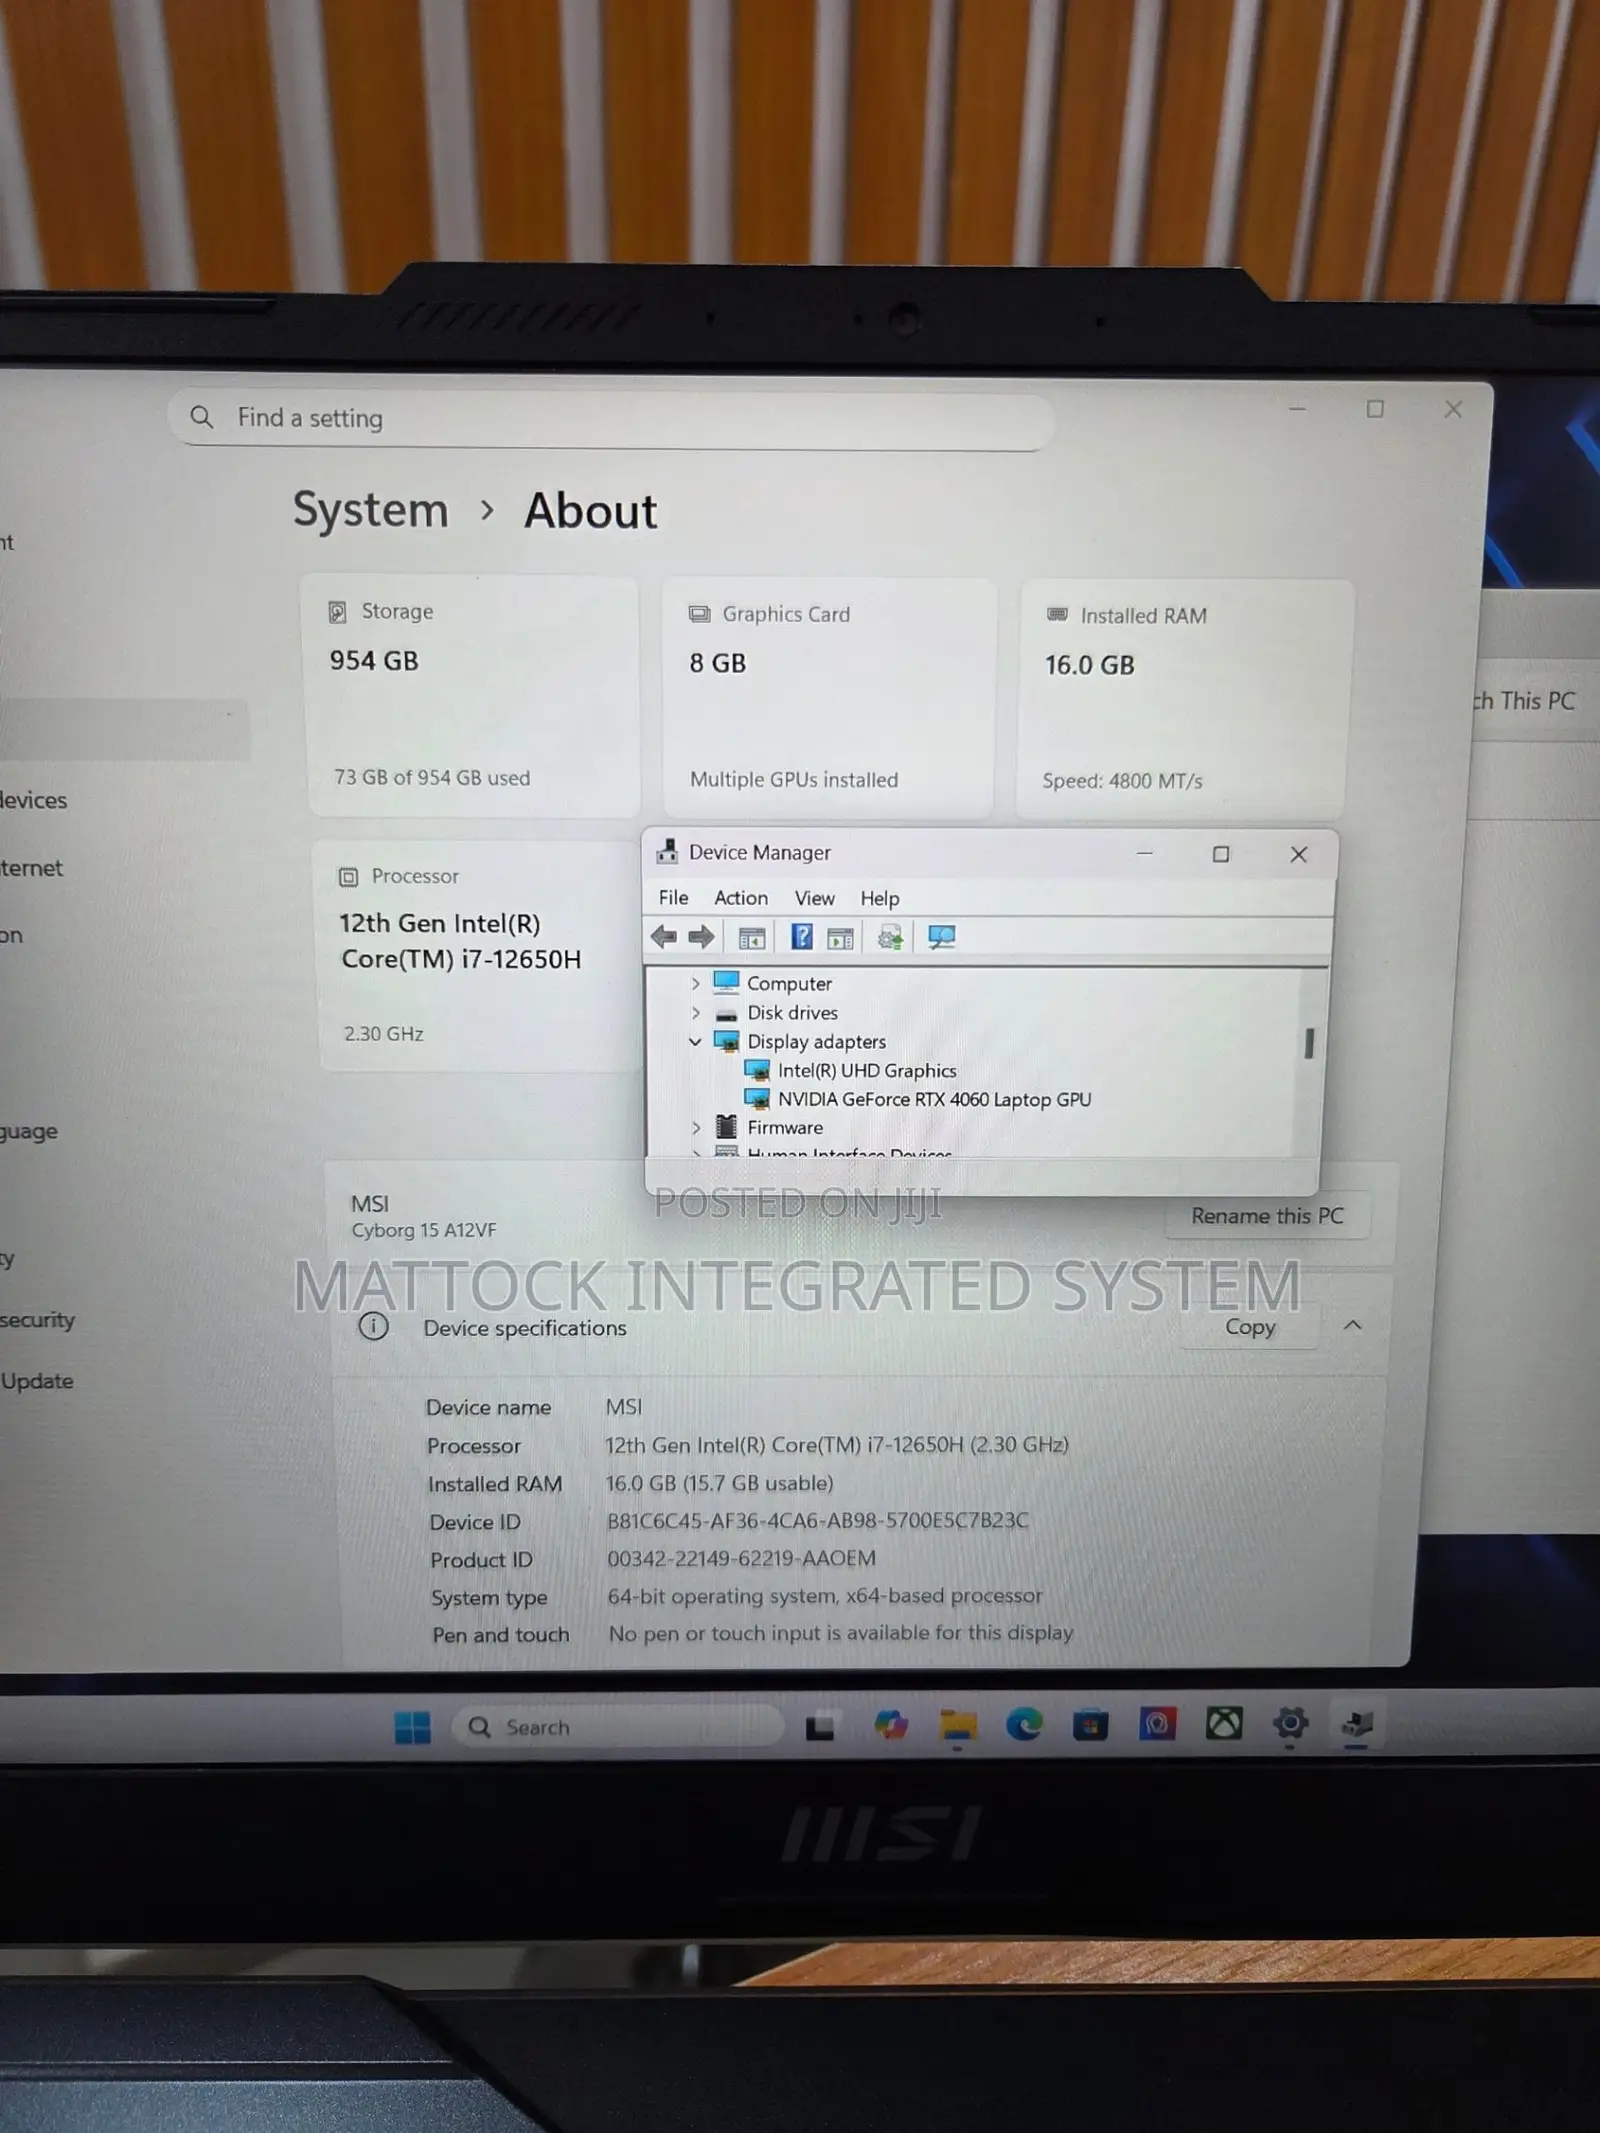The height and width of the screenshot is (2133, 1600).
Task: Click the Device Manager title bar icon
Action: [667, 852]
